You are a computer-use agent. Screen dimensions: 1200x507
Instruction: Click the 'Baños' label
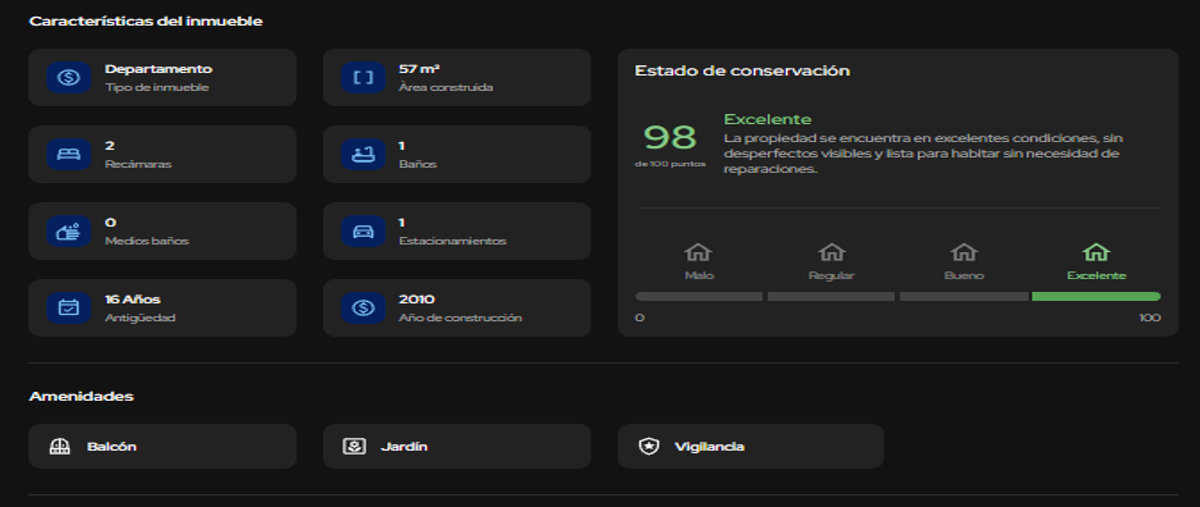click(x=418, y=164)
